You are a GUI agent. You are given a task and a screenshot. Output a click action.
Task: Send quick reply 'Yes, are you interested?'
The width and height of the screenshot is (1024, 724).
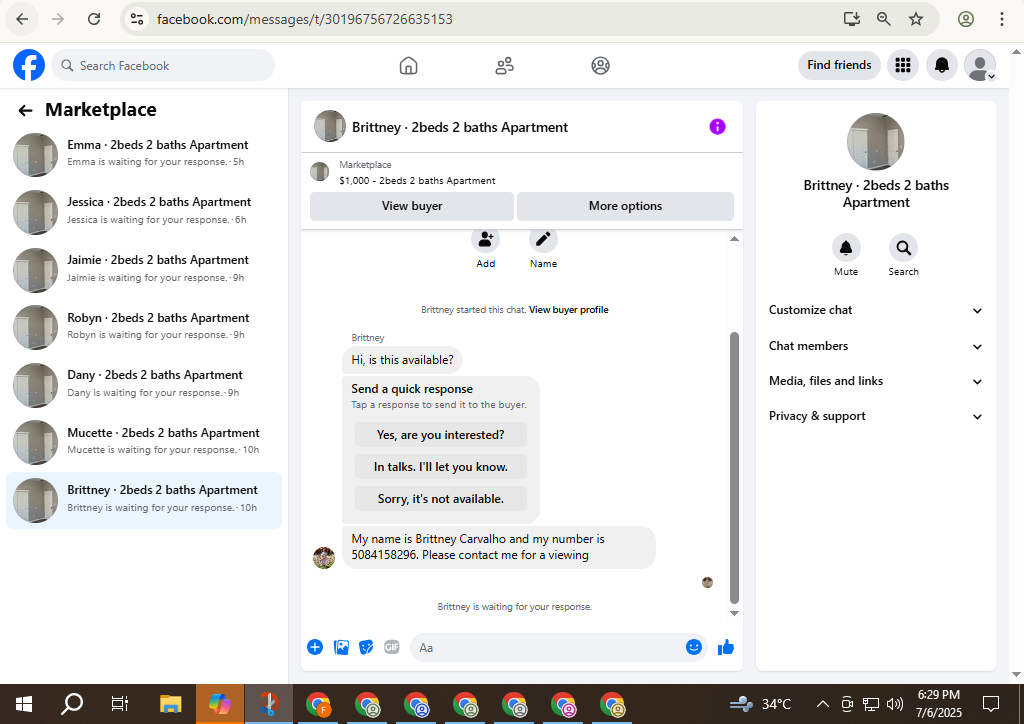pos(441,435)
